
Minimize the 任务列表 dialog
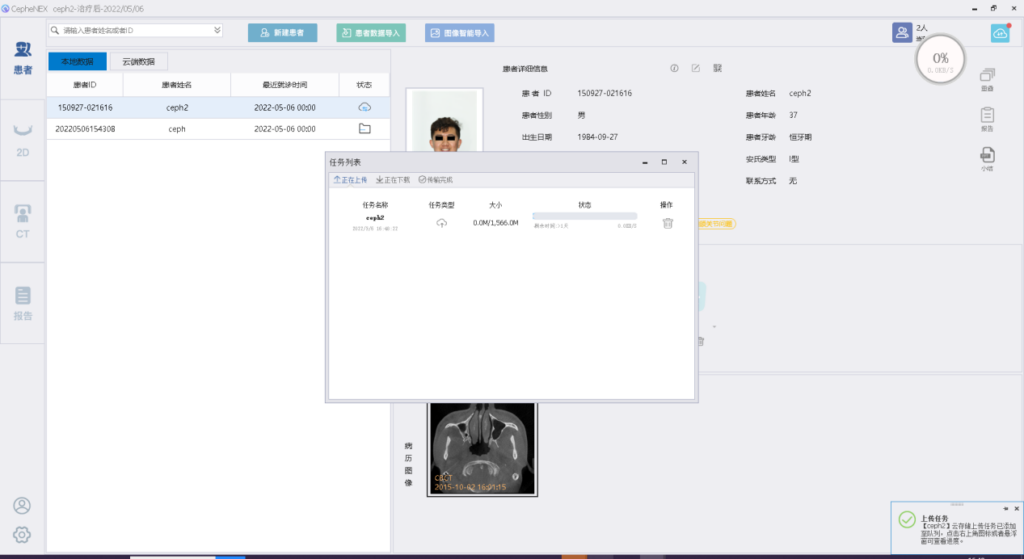645,162
